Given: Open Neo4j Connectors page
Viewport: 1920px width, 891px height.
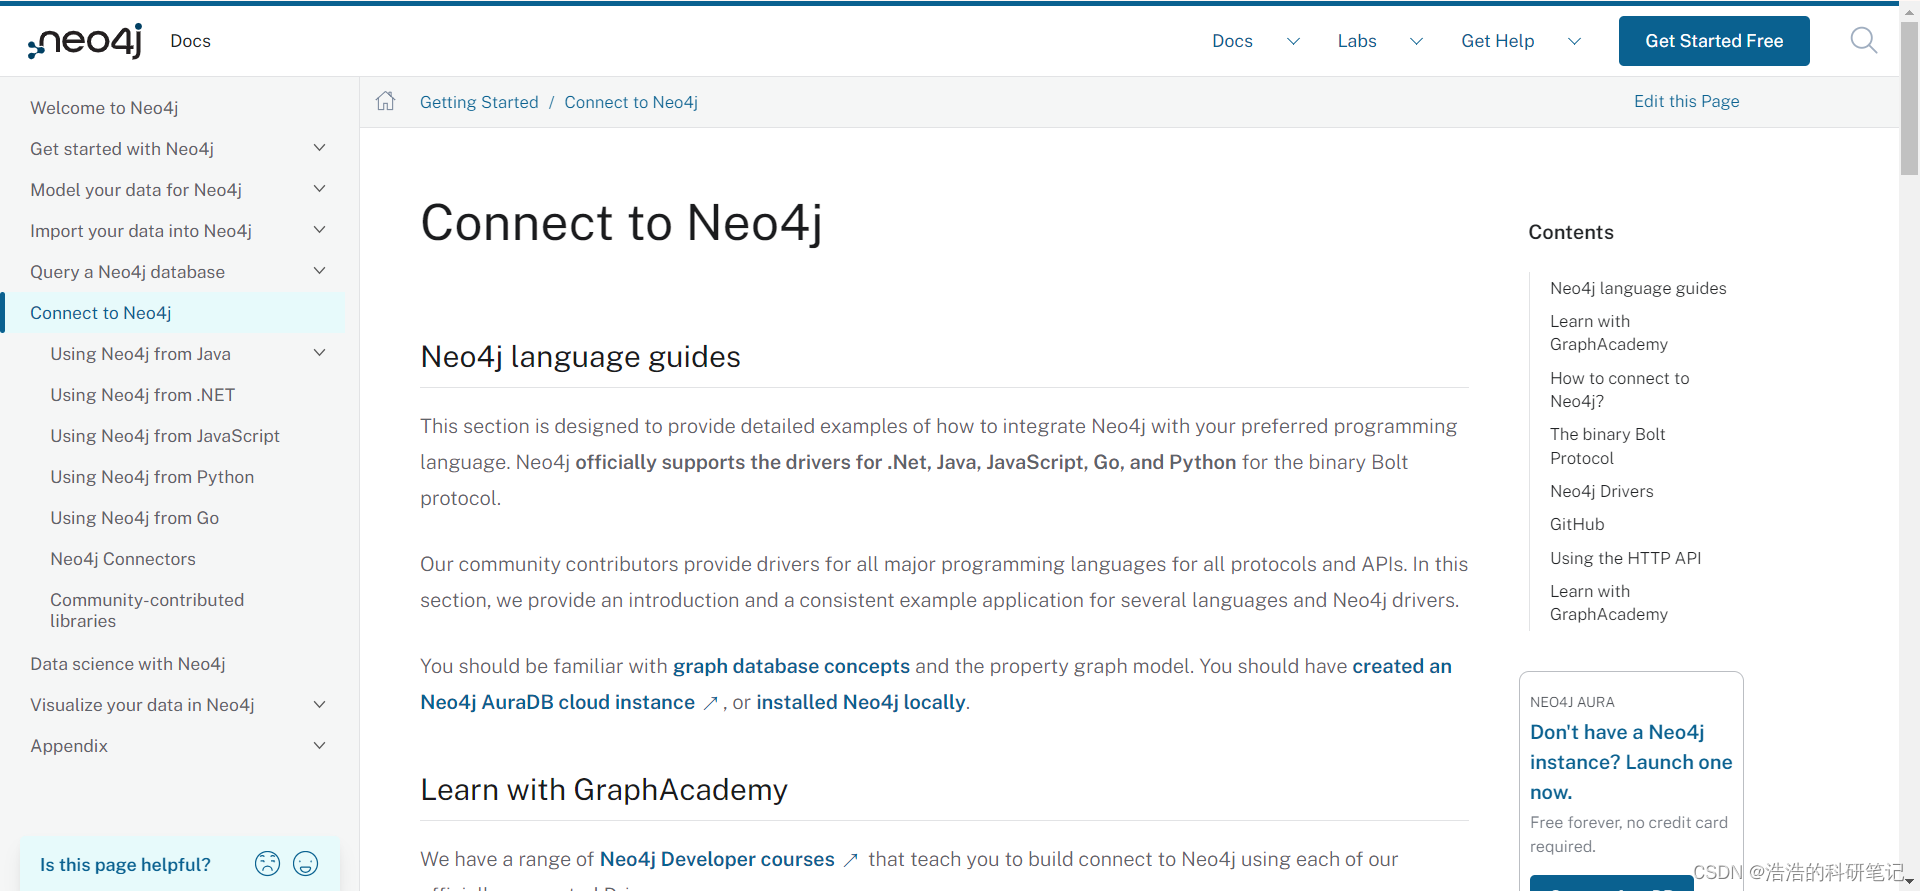Looking at the screenshot, I should [123, 559].
